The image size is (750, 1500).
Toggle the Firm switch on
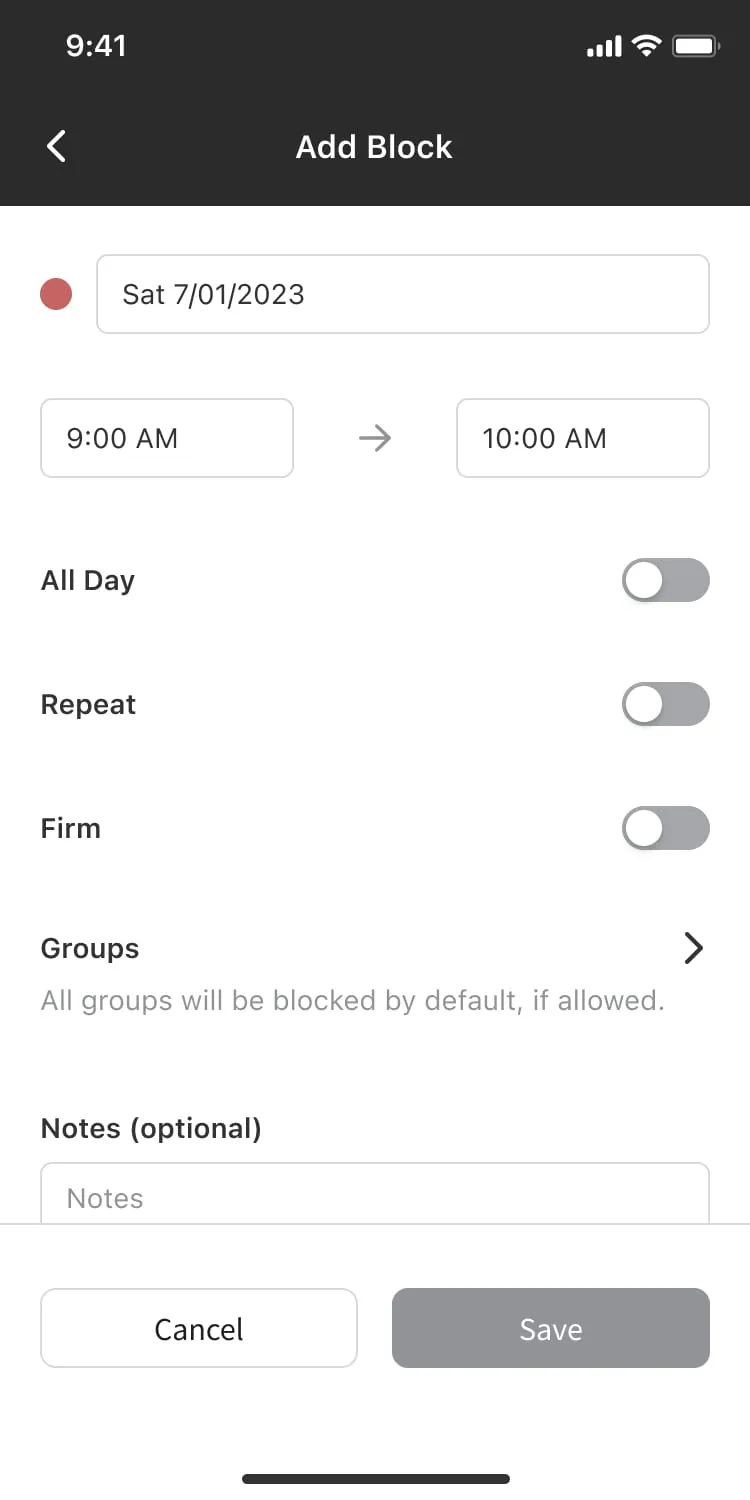coord(665,828)
